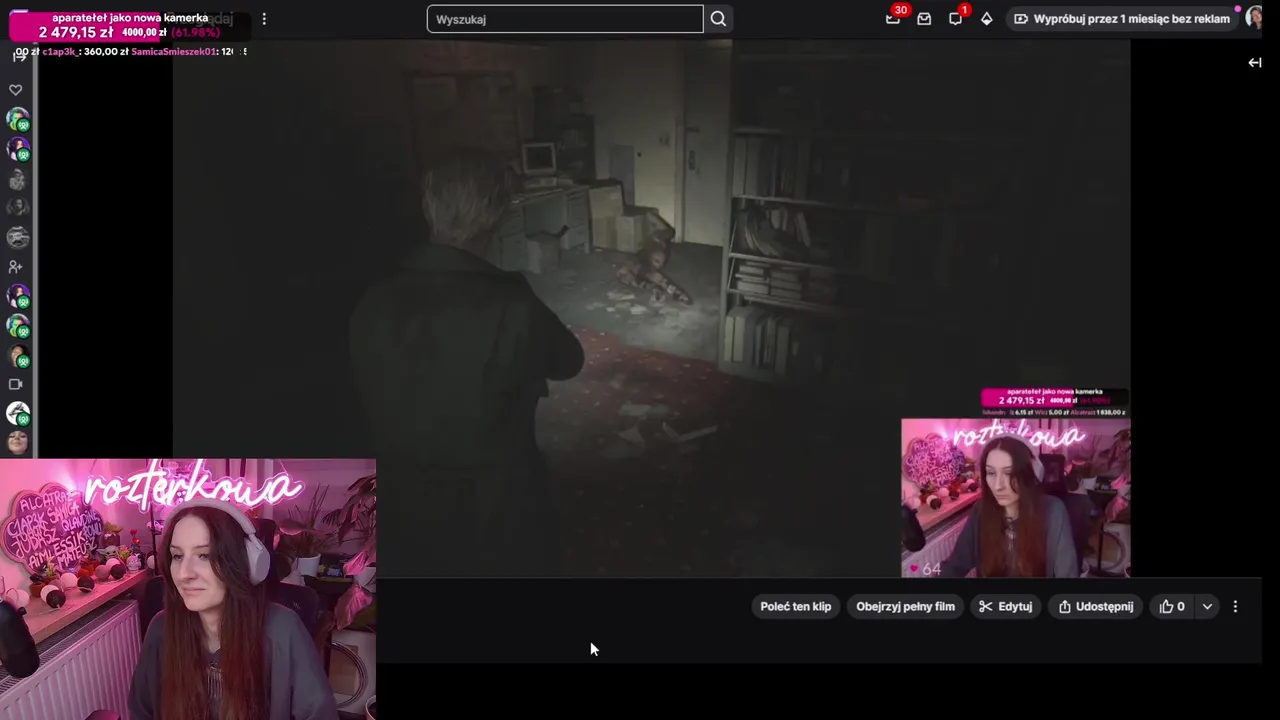This screenshot has width=1280, height=720.
Task: Click the magnifying glass search button
Action: [718, 19]
